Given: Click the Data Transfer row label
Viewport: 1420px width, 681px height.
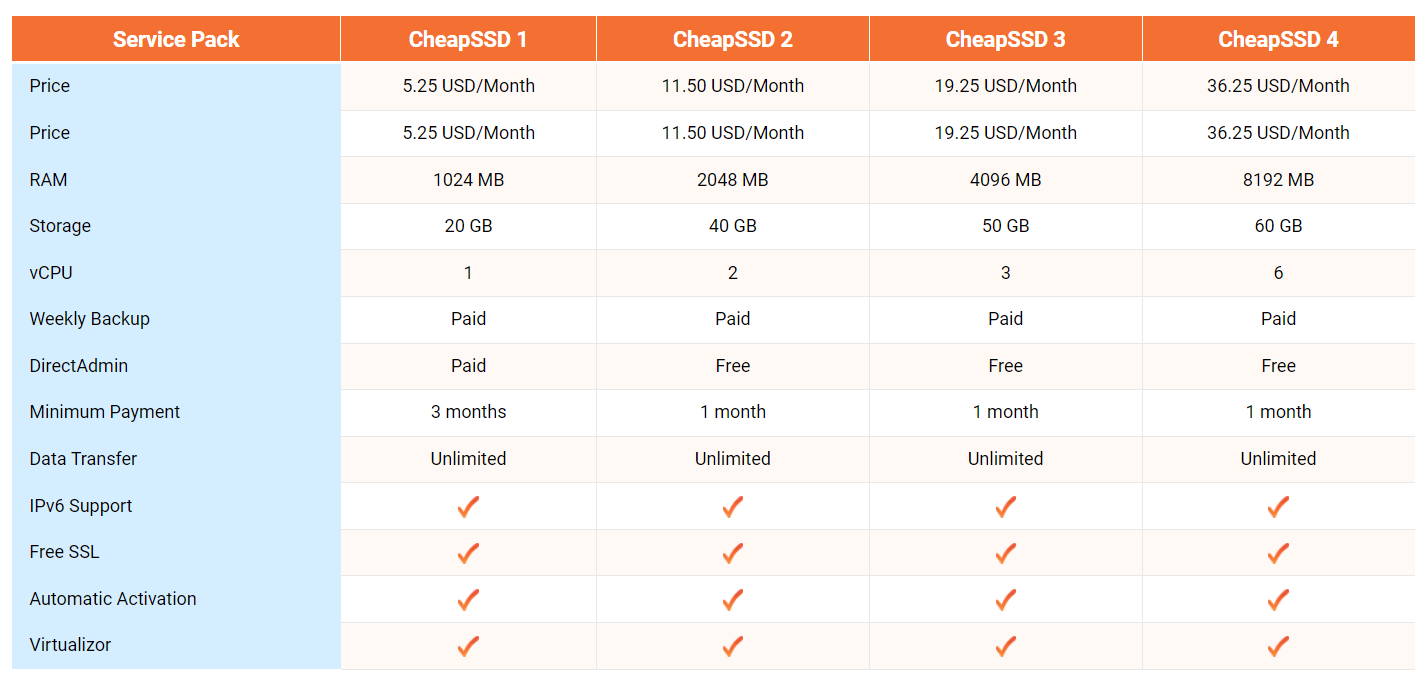Looking at the screenshot, I should (83, 459).
